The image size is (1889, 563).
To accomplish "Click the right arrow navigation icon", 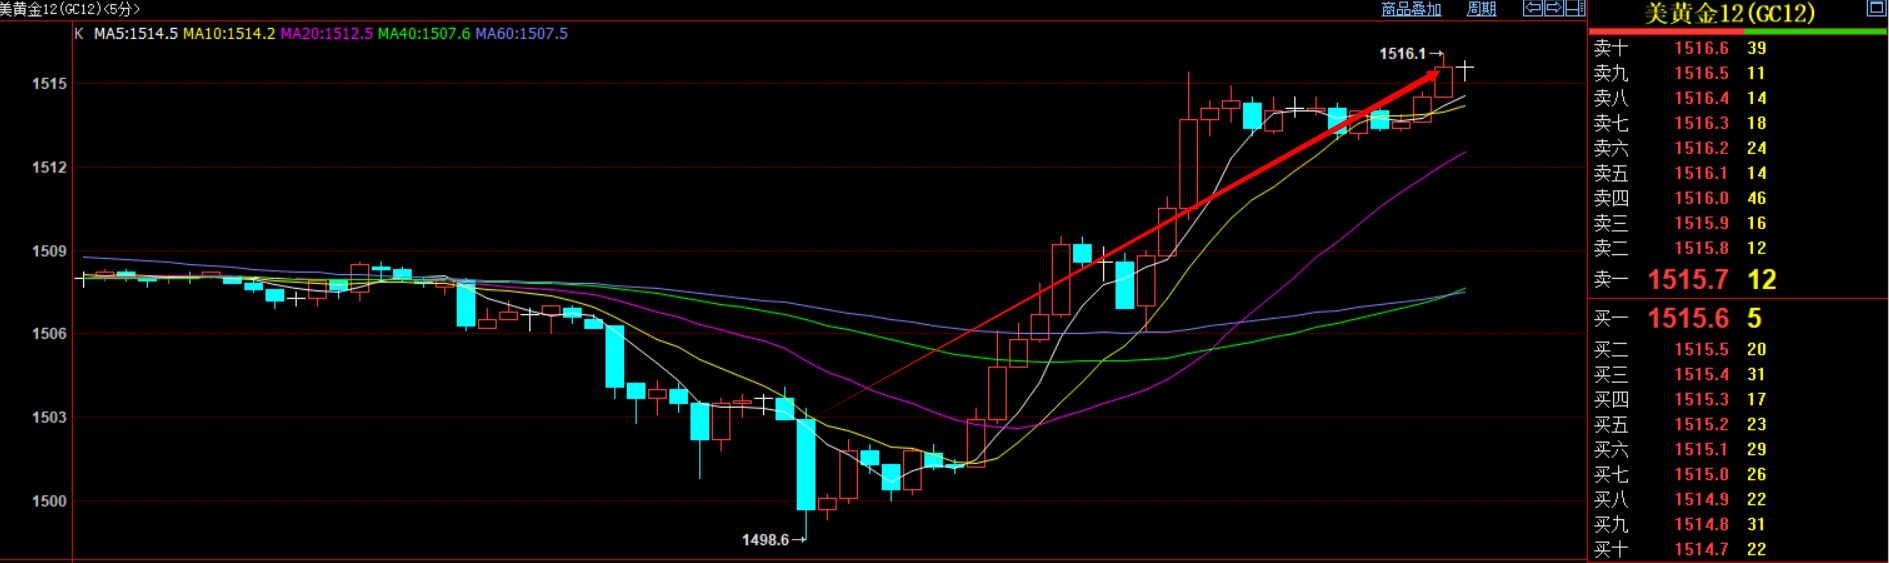I will 1553,8.
